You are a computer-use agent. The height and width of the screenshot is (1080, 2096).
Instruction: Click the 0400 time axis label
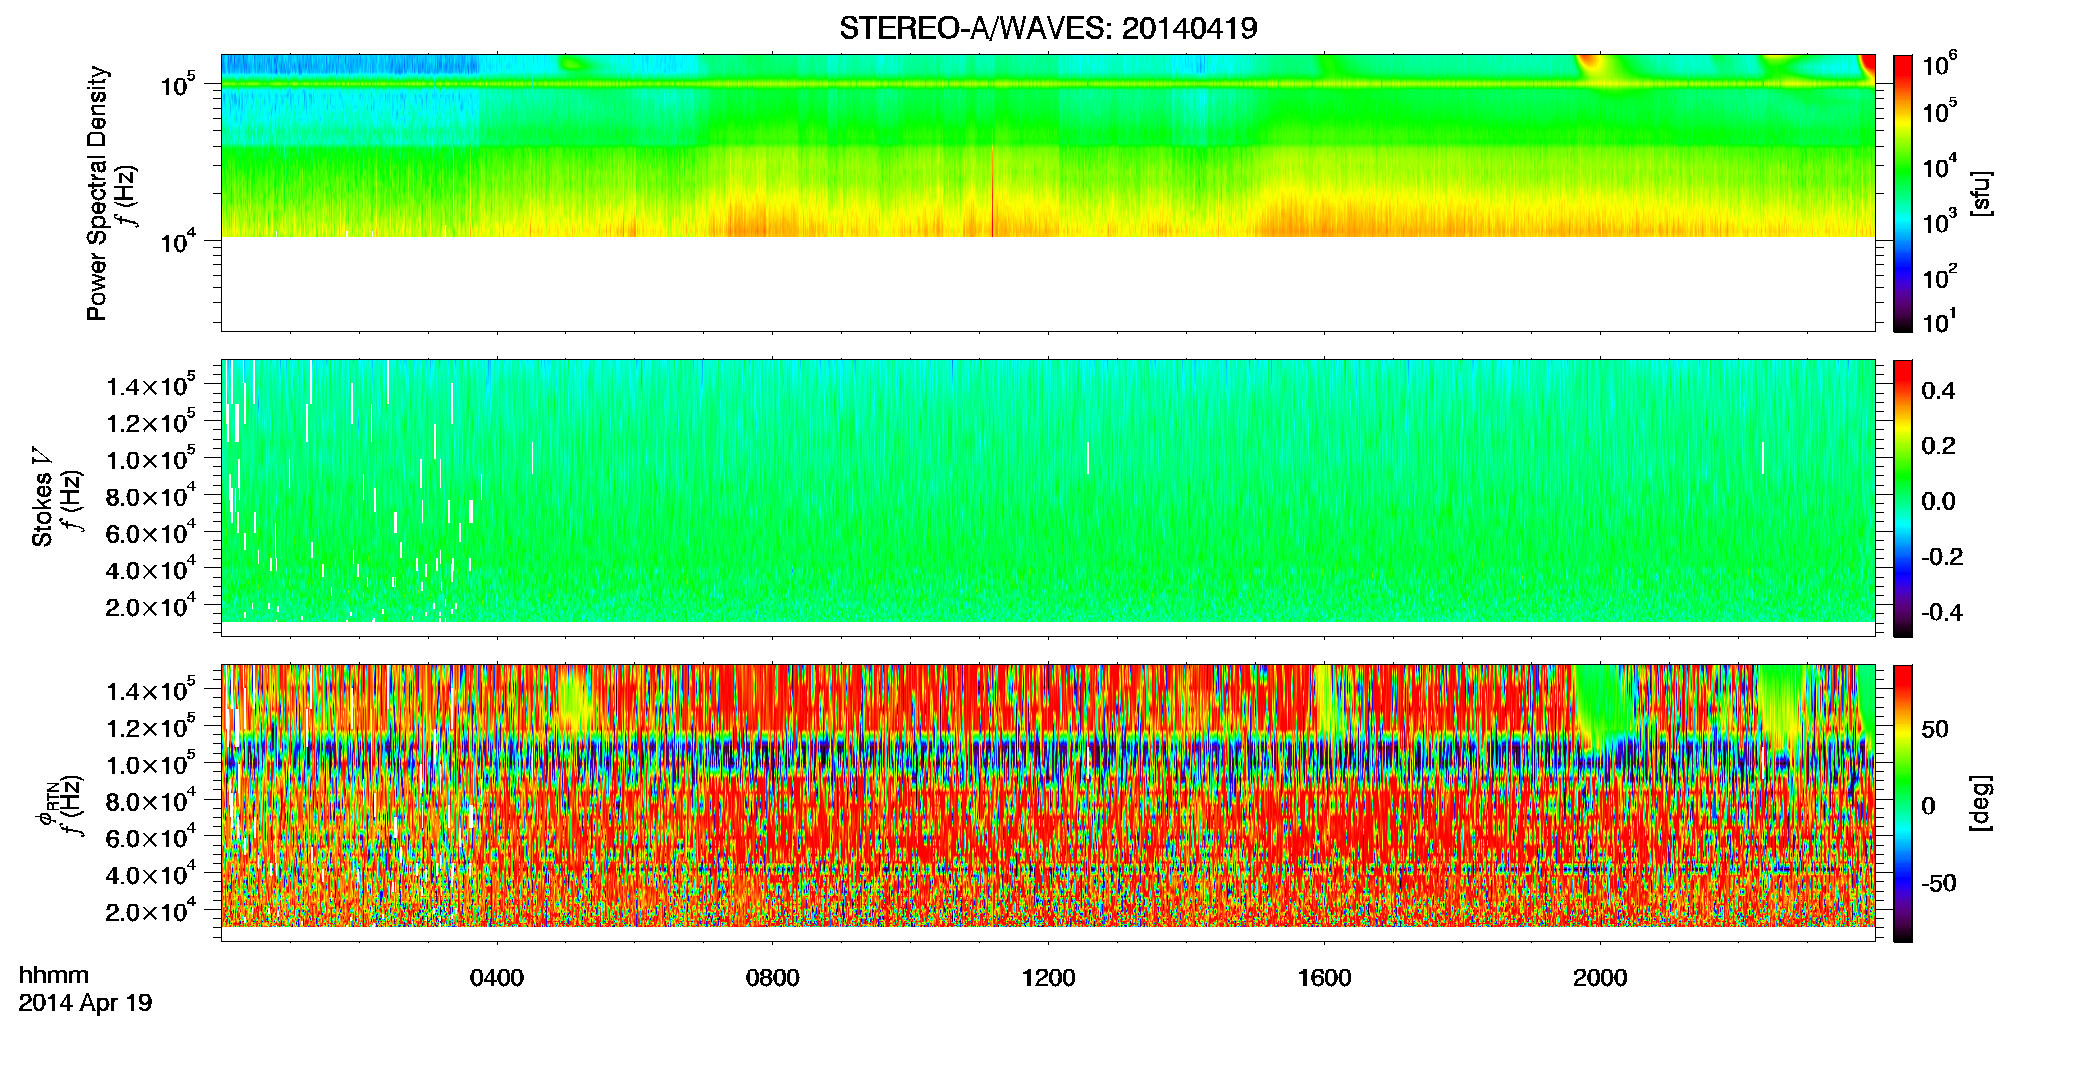(497, 978)
